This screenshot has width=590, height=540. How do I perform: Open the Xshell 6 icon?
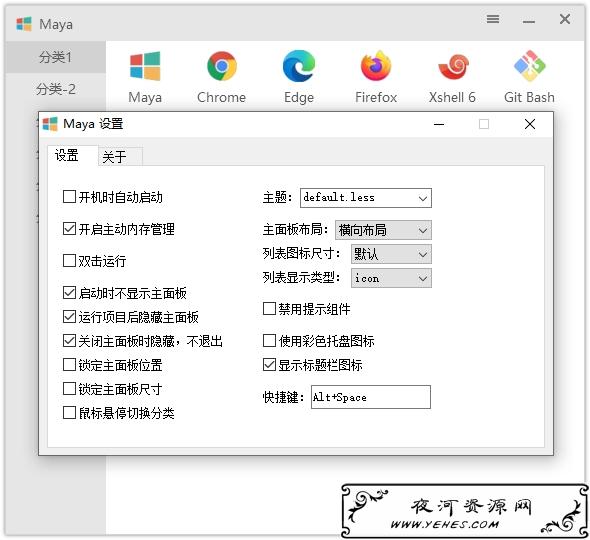tap(453, 66)
